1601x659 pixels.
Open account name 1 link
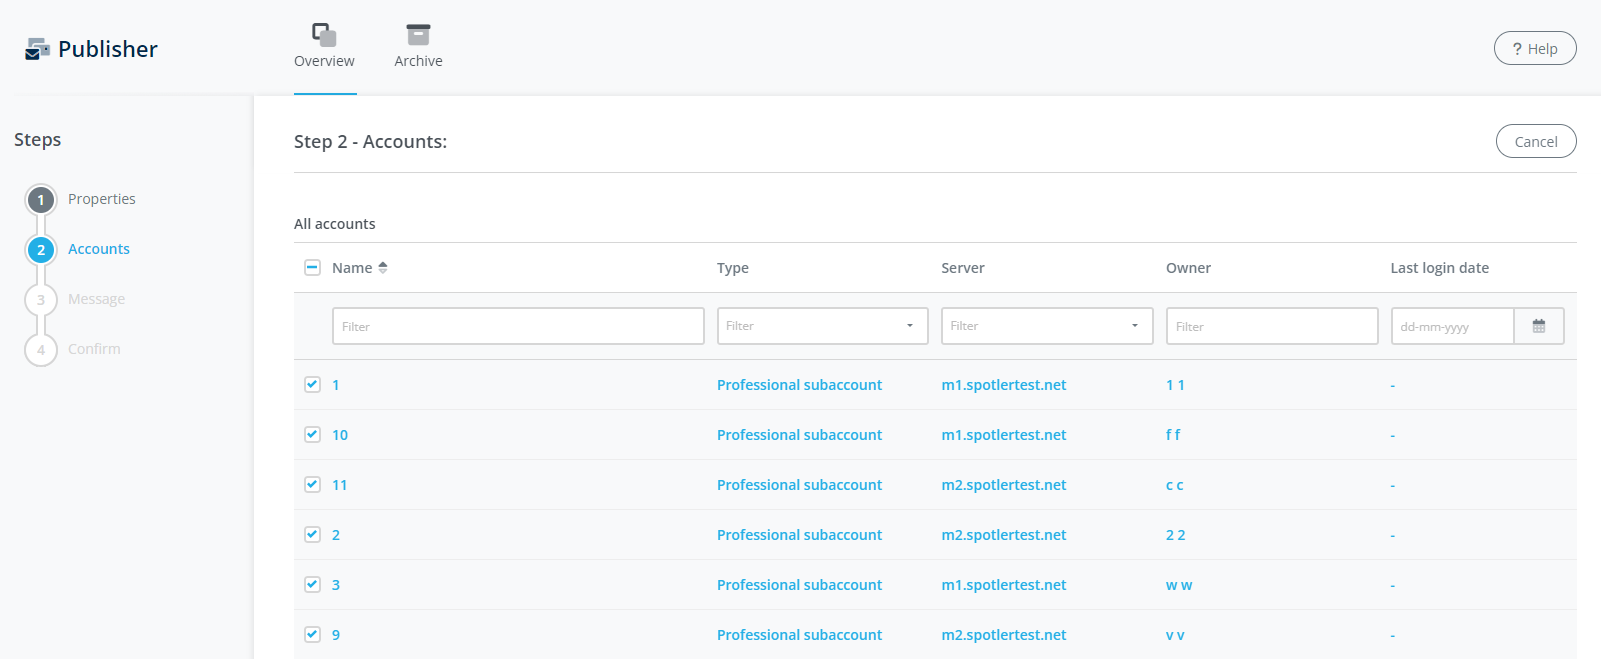(336, 385)
